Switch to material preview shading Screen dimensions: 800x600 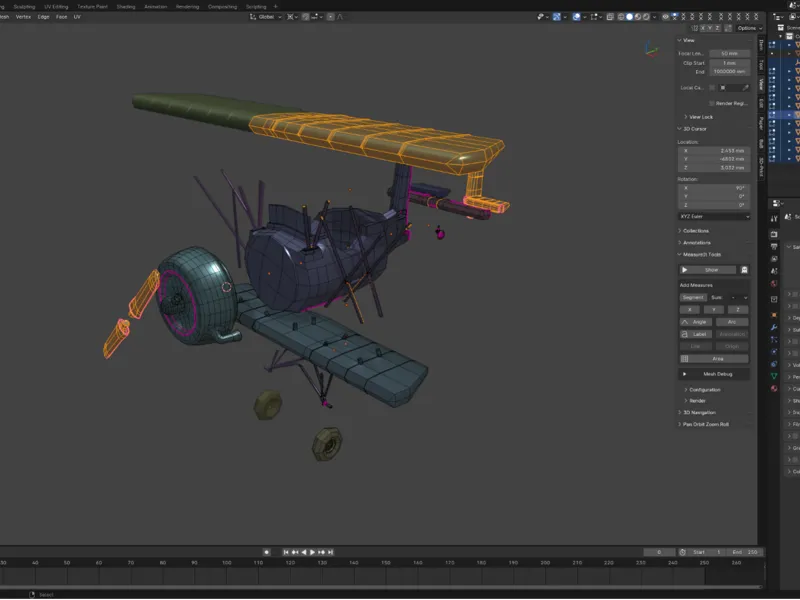638,17
